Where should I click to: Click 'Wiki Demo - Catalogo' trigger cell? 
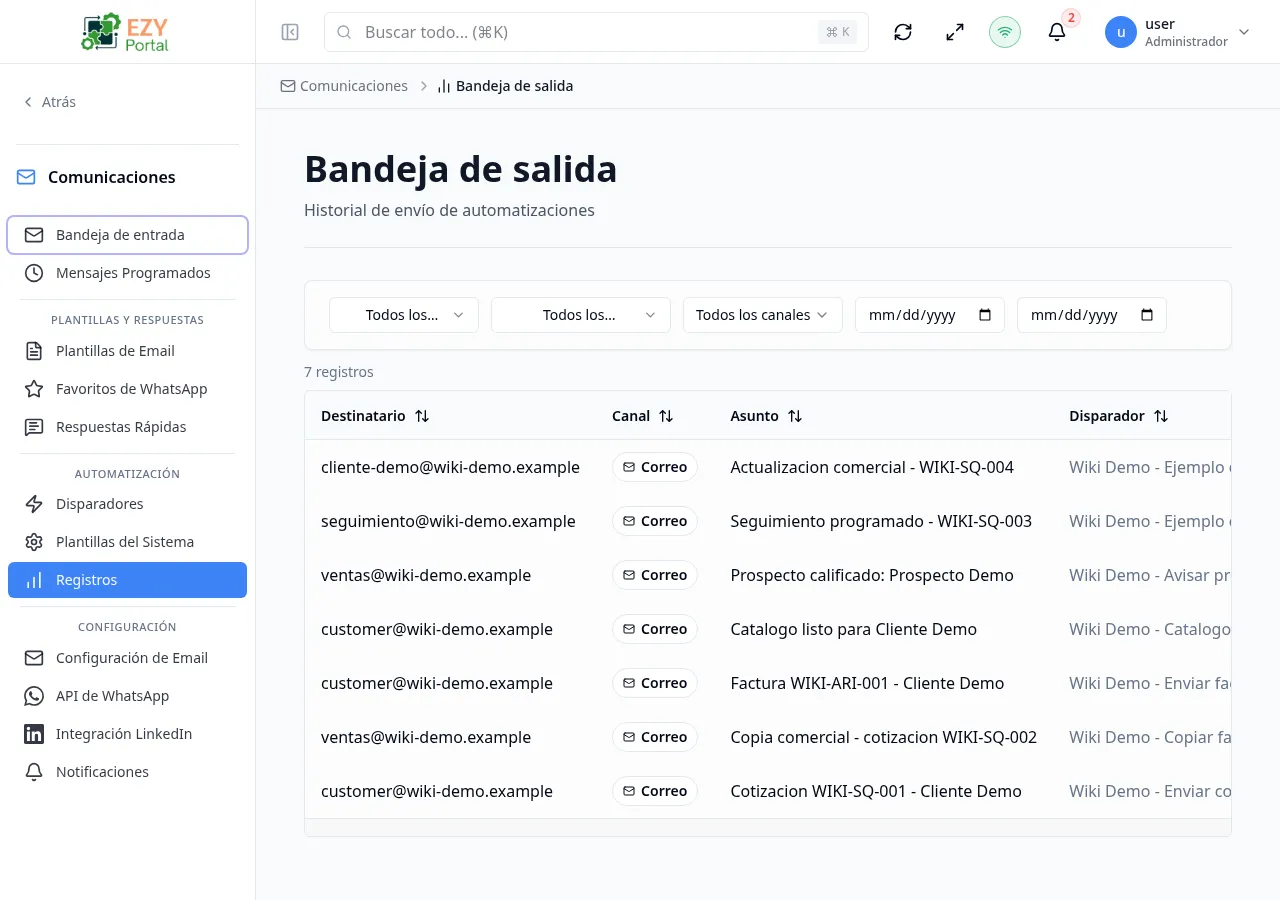[1150, 629]
